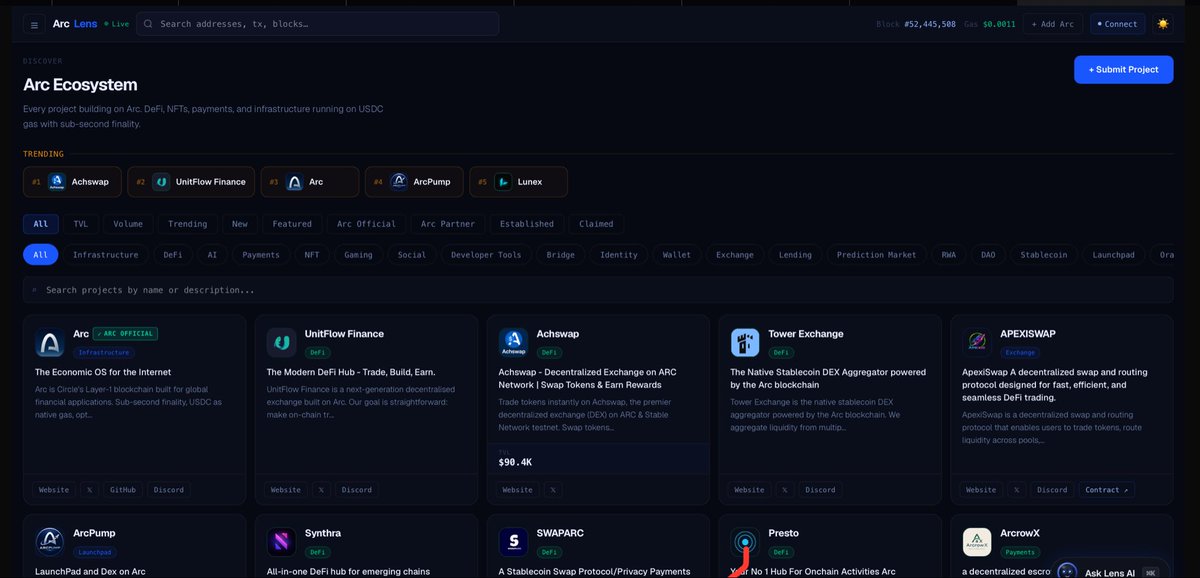This screenshot has width=1200, height=578.
Task: Click the Connect wallet button
Action: (x=1117, y=24)
